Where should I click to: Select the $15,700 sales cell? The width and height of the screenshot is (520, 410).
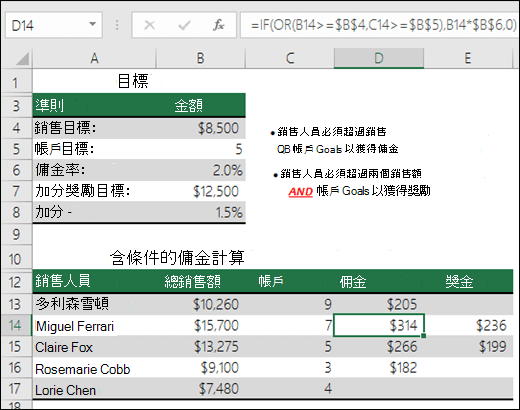(x=201, y=325)
